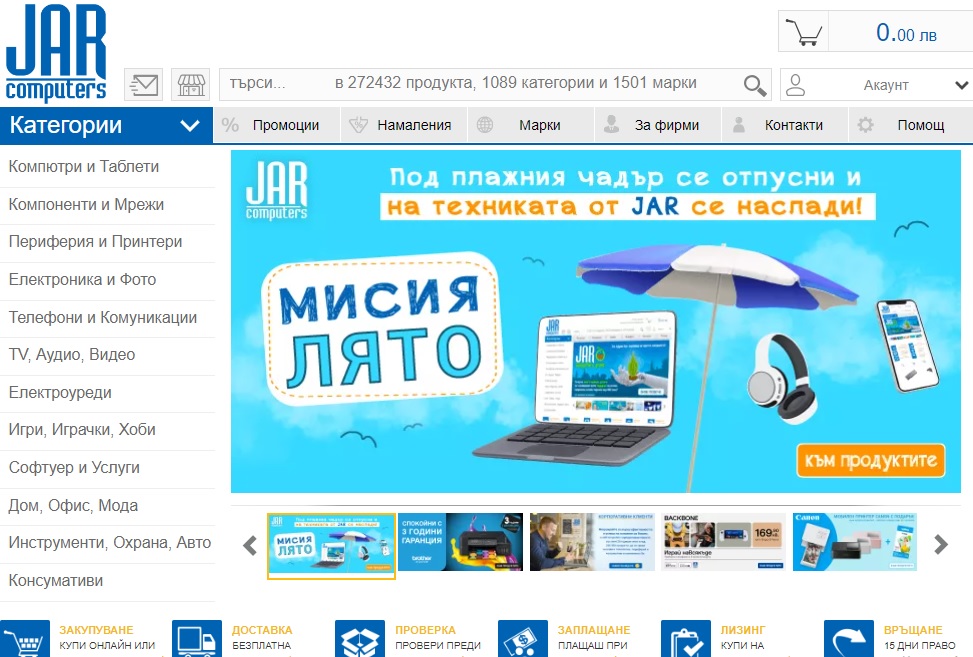This screenshot has height=657, width=973.
Task: Click the truck icon for ДОСТАВКА
Action: [197, 638]
